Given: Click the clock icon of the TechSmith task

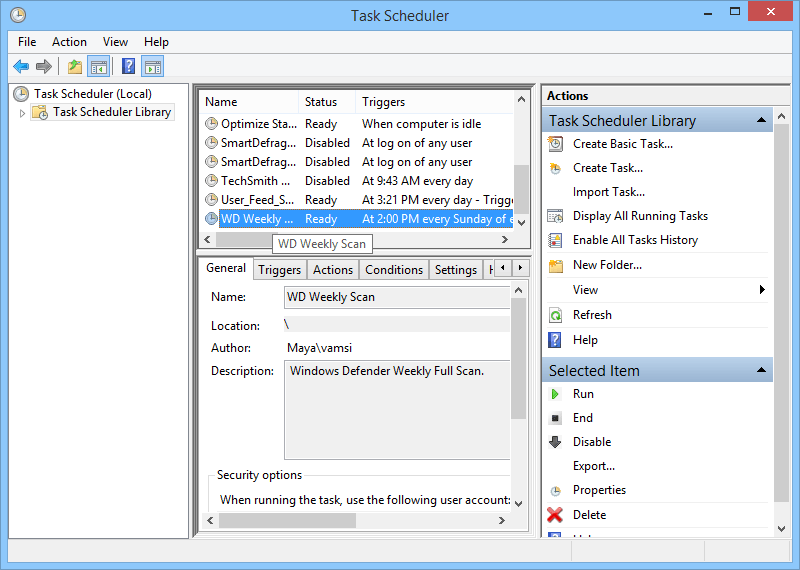Looking at the screenshot, I should (211, 181).
